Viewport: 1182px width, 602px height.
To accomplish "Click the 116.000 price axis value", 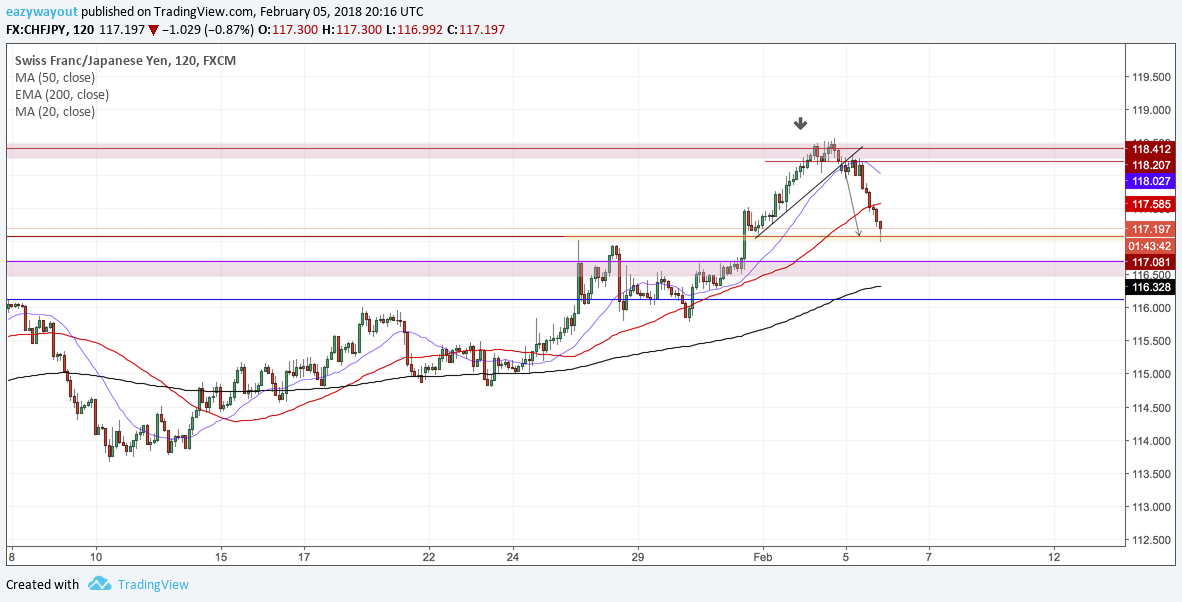I will click(1153, 308).
